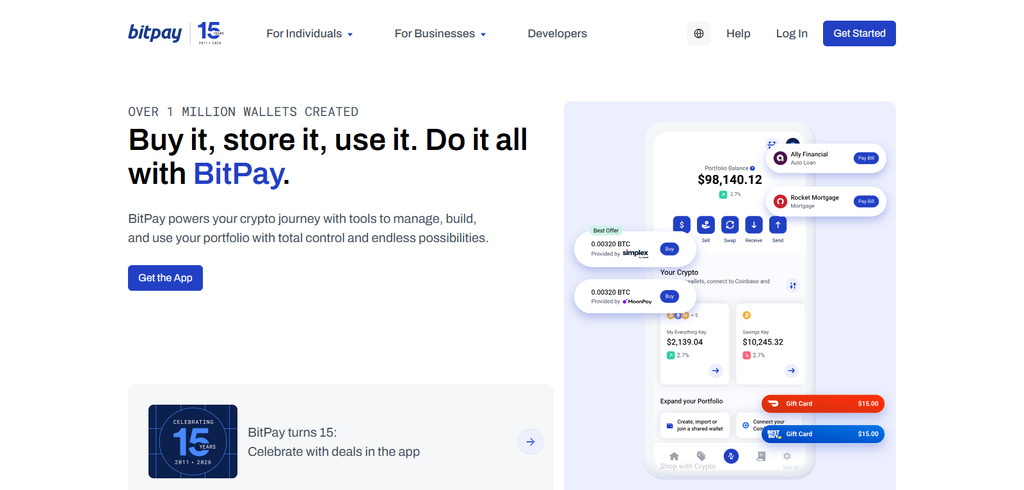The width and height of the screenshot is (1024, 490).
Task: Click Pay Bill for Rocket Mortgage
Action: (x=866, y=201)
